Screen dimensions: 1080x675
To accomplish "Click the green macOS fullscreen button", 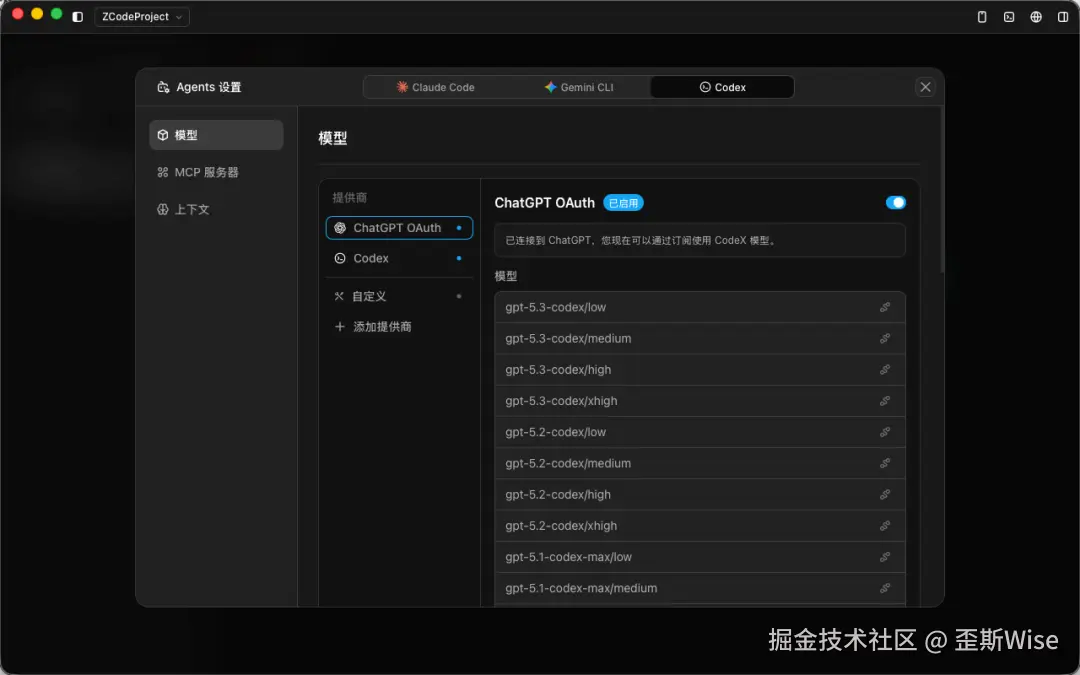I will pos(56,14).
